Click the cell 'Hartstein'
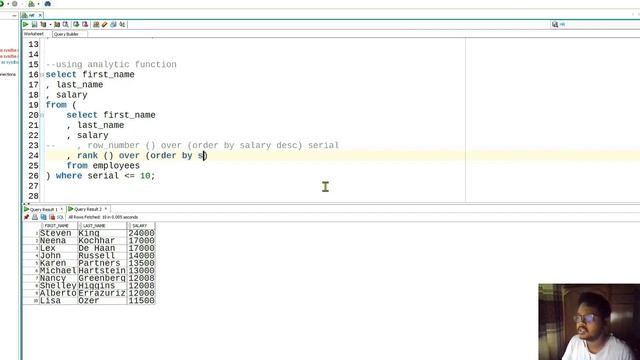The image size is (640, 360). pyautogui.click(x=102, y=271)
